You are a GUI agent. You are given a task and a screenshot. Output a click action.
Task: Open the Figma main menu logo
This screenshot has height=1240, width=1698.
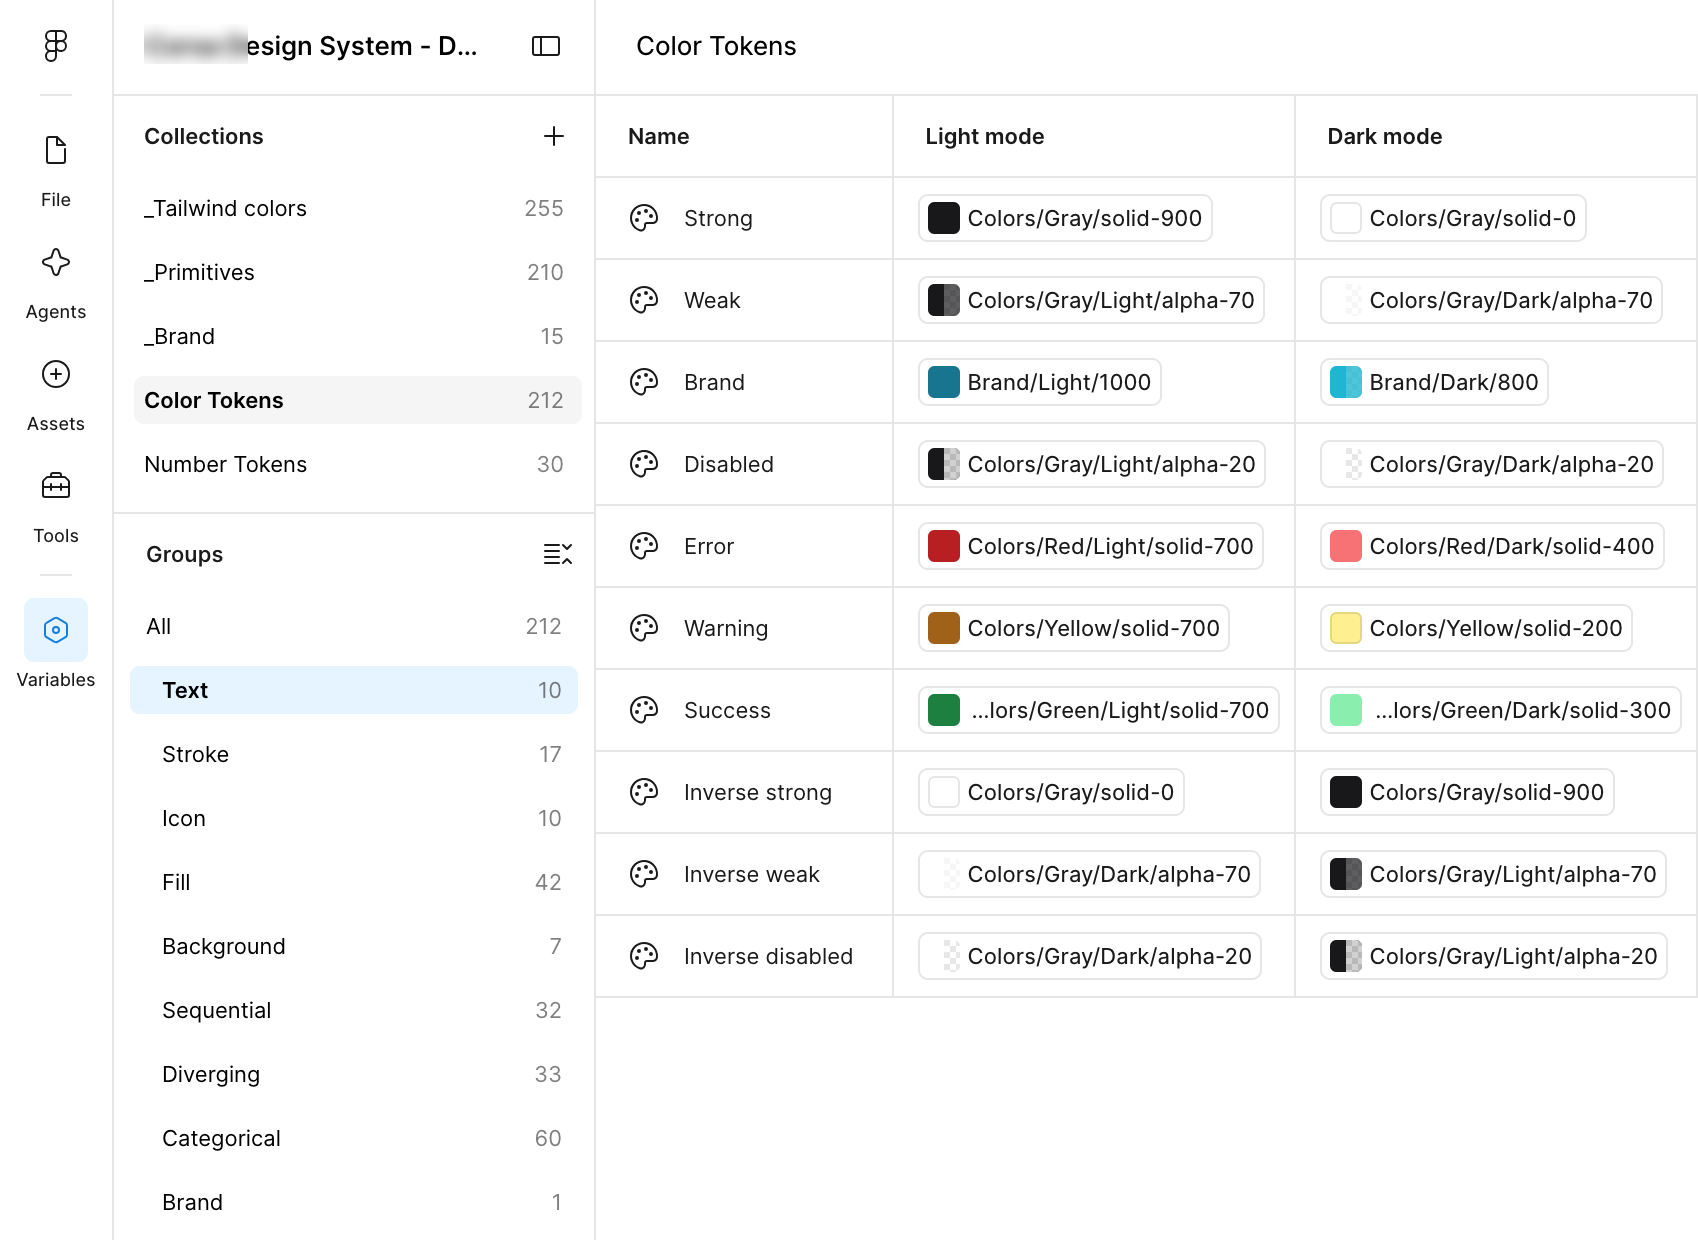(x=56, y=46)
